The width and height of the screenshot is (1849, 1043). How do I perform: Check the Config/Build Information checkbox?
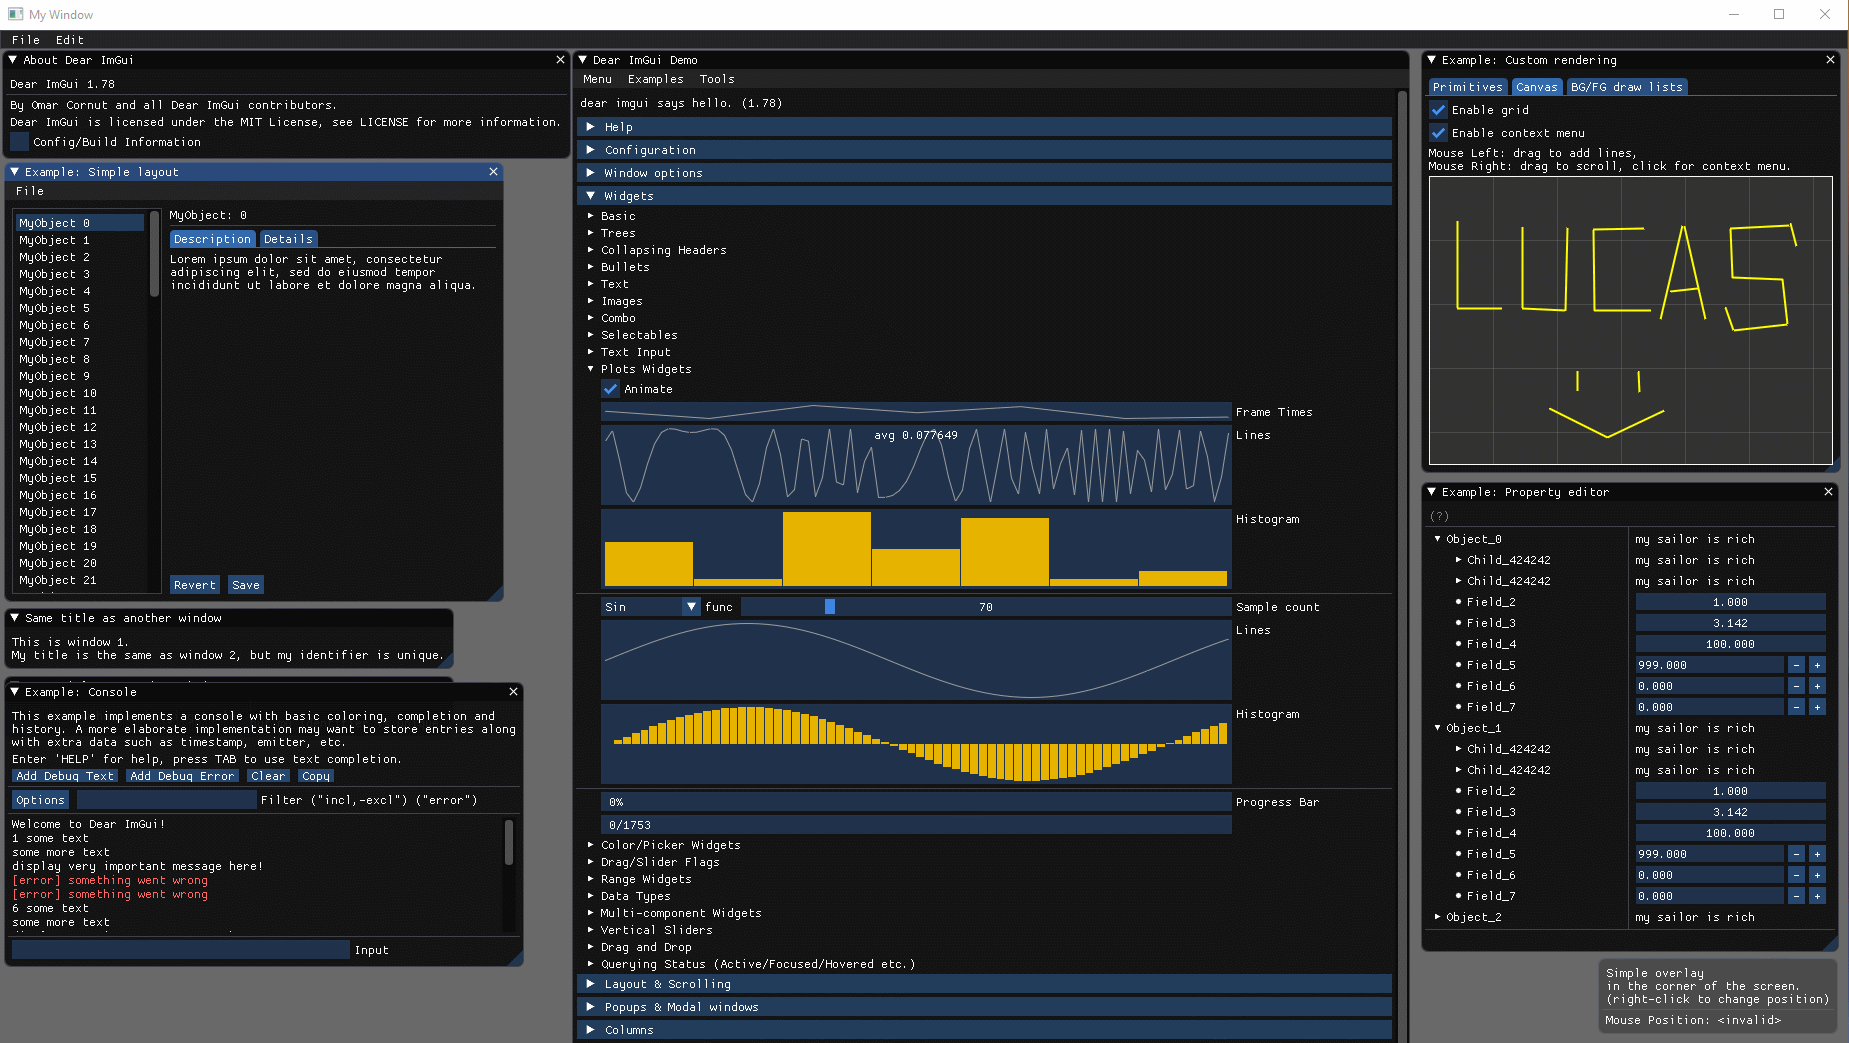[19, 142]
